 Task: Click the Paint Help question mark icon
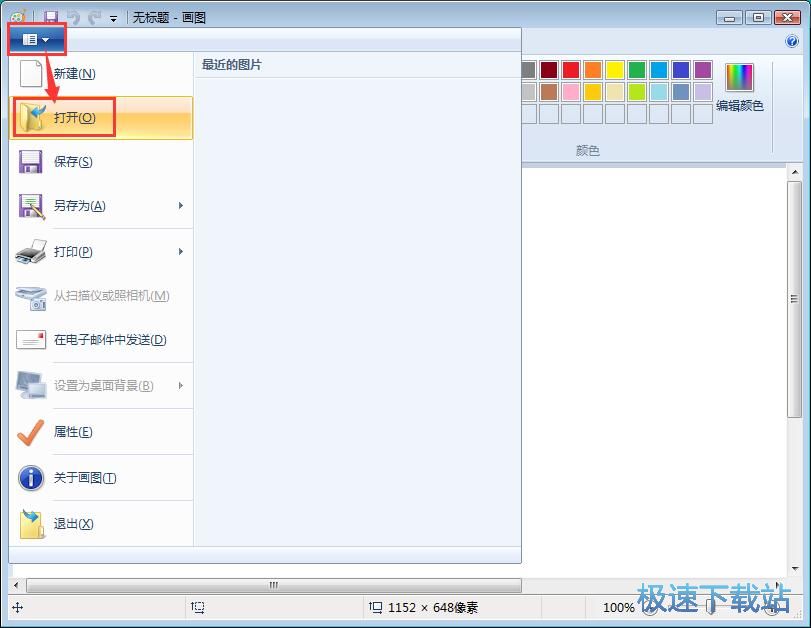(792, 41)
